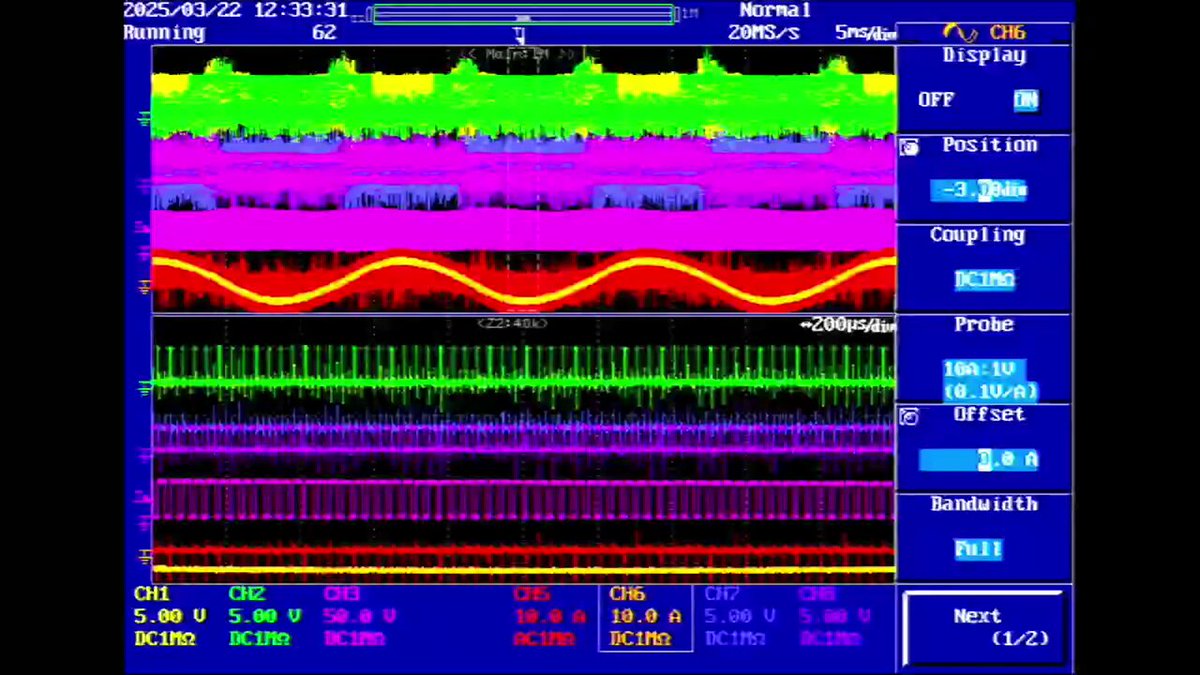Open the Bandwidth Full setting

click(978, 549)
